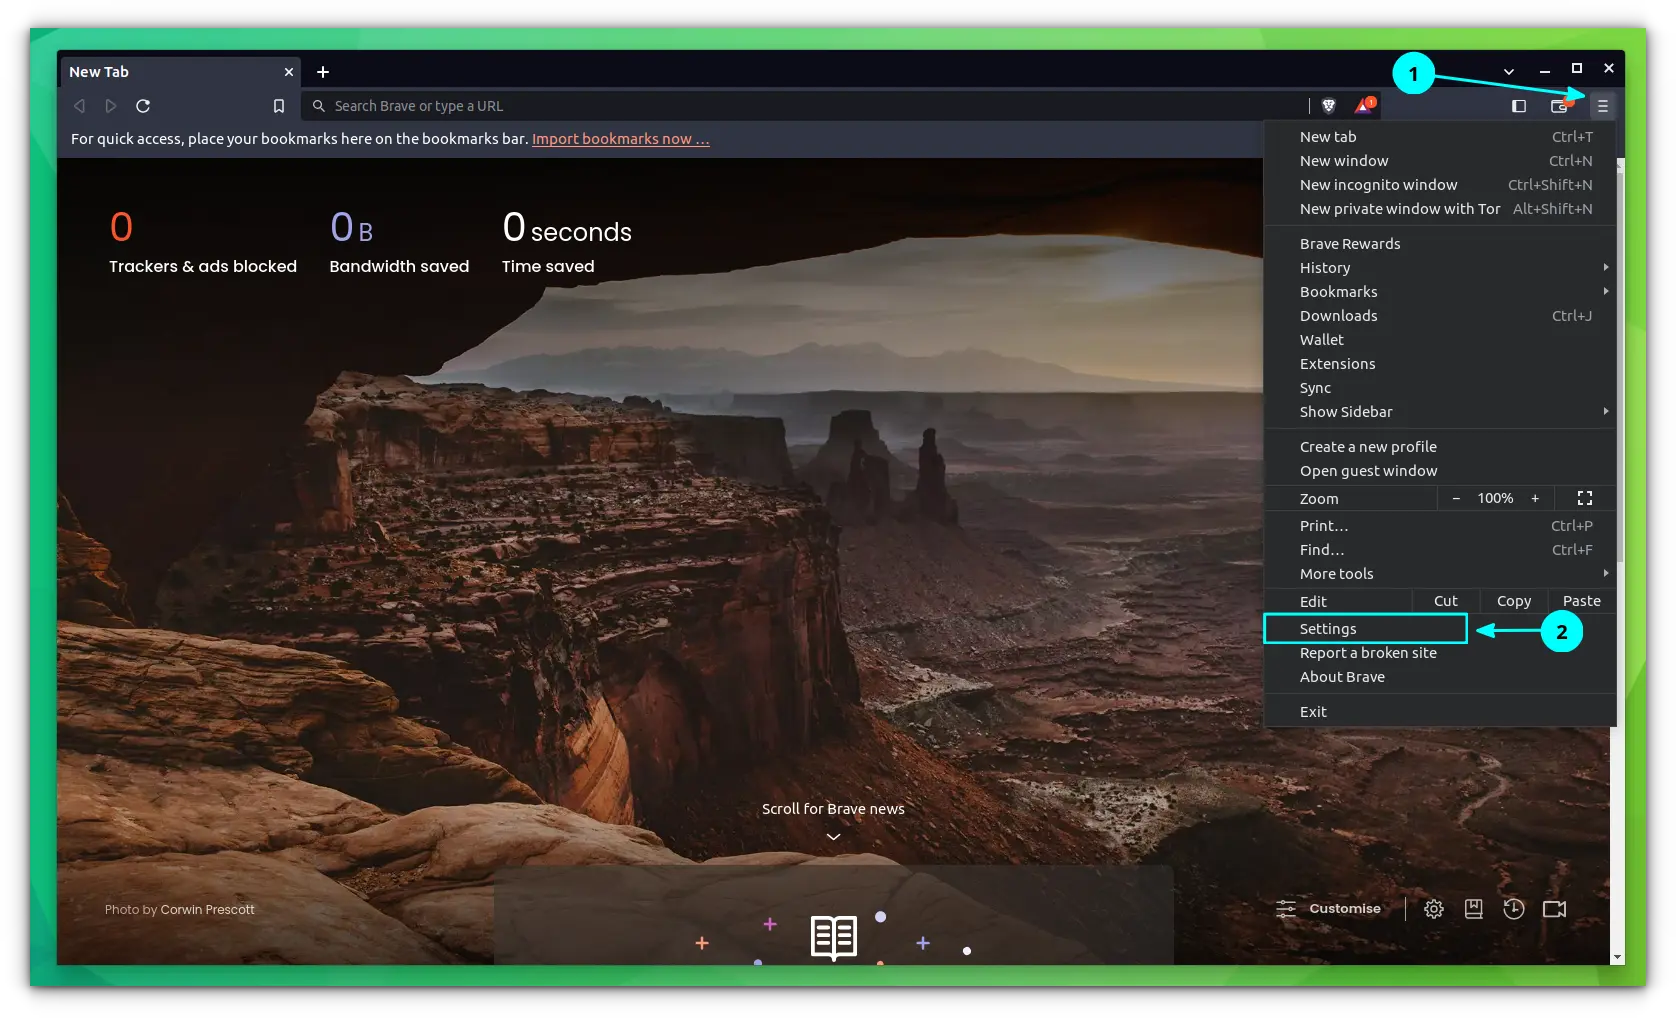This screenshot has height=1018, width=1676.
Task: Open bookmarks icon at page bottom
Action: pyautogui.click(x=1474, y=909)
